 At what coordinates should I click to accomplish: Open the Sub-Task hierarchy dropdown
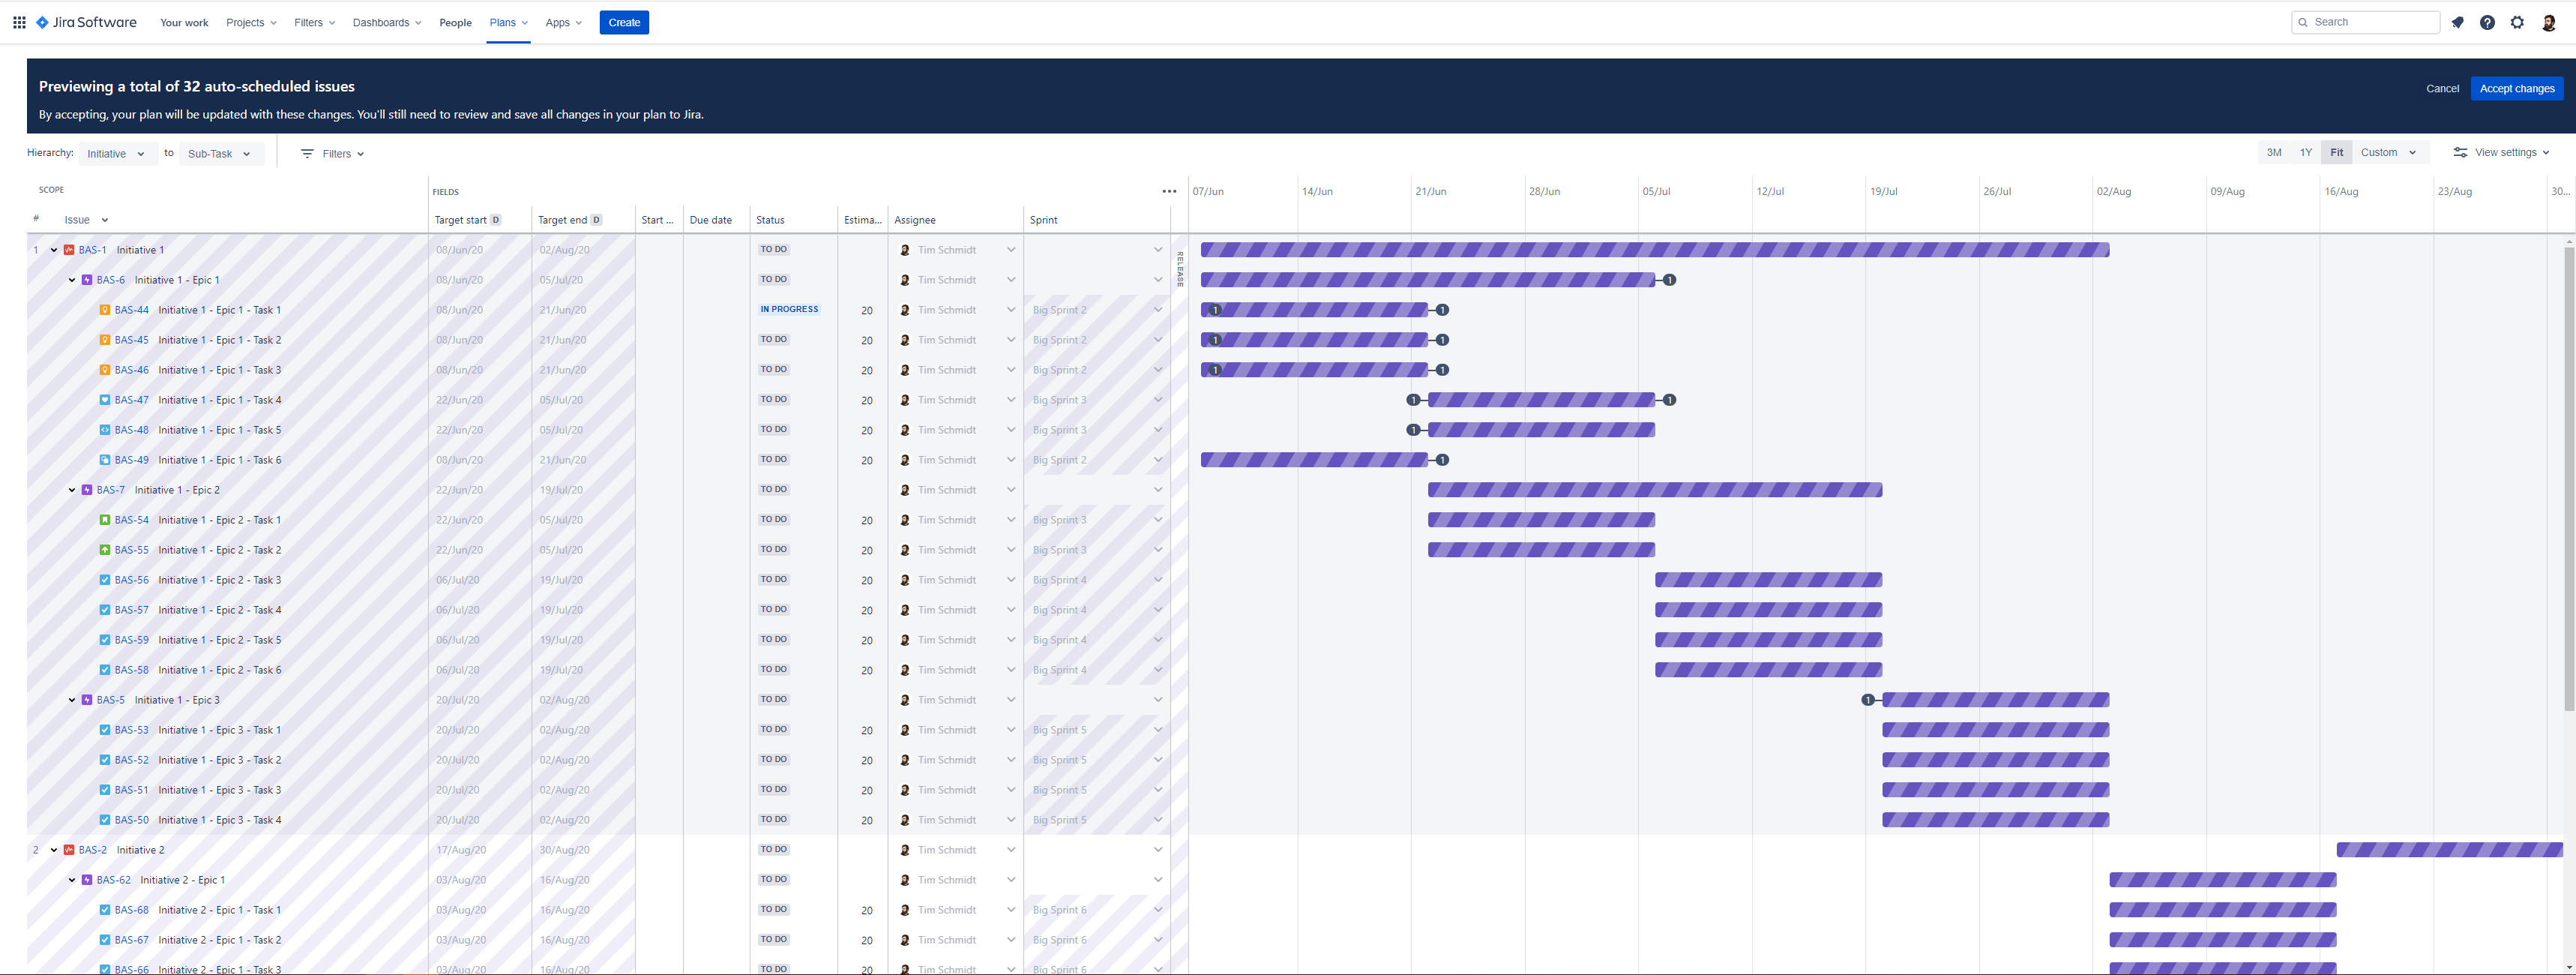[x=221, y=154]
